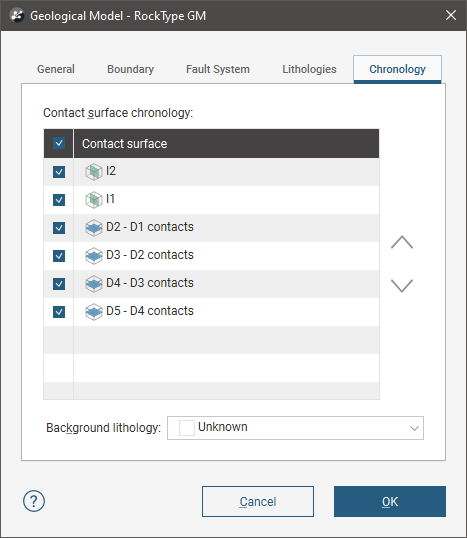Cancel the Geological Model dialog
This screenshot has height=538, width=467.
[258, 501]
